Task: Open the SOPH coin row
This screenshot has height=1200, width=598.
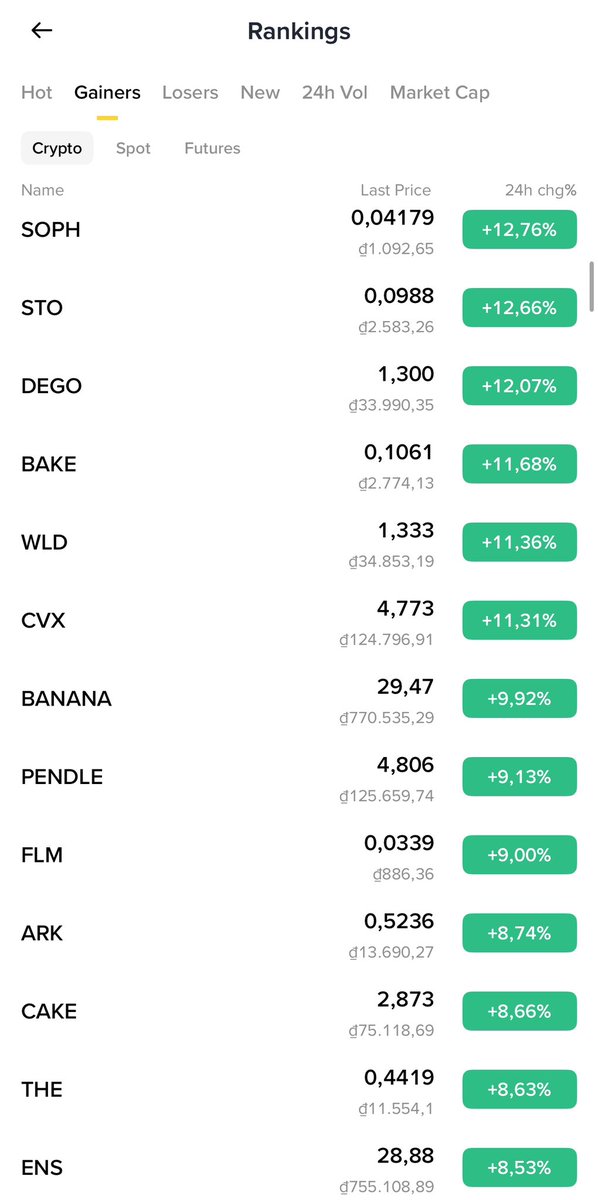Action: [299, 230]
